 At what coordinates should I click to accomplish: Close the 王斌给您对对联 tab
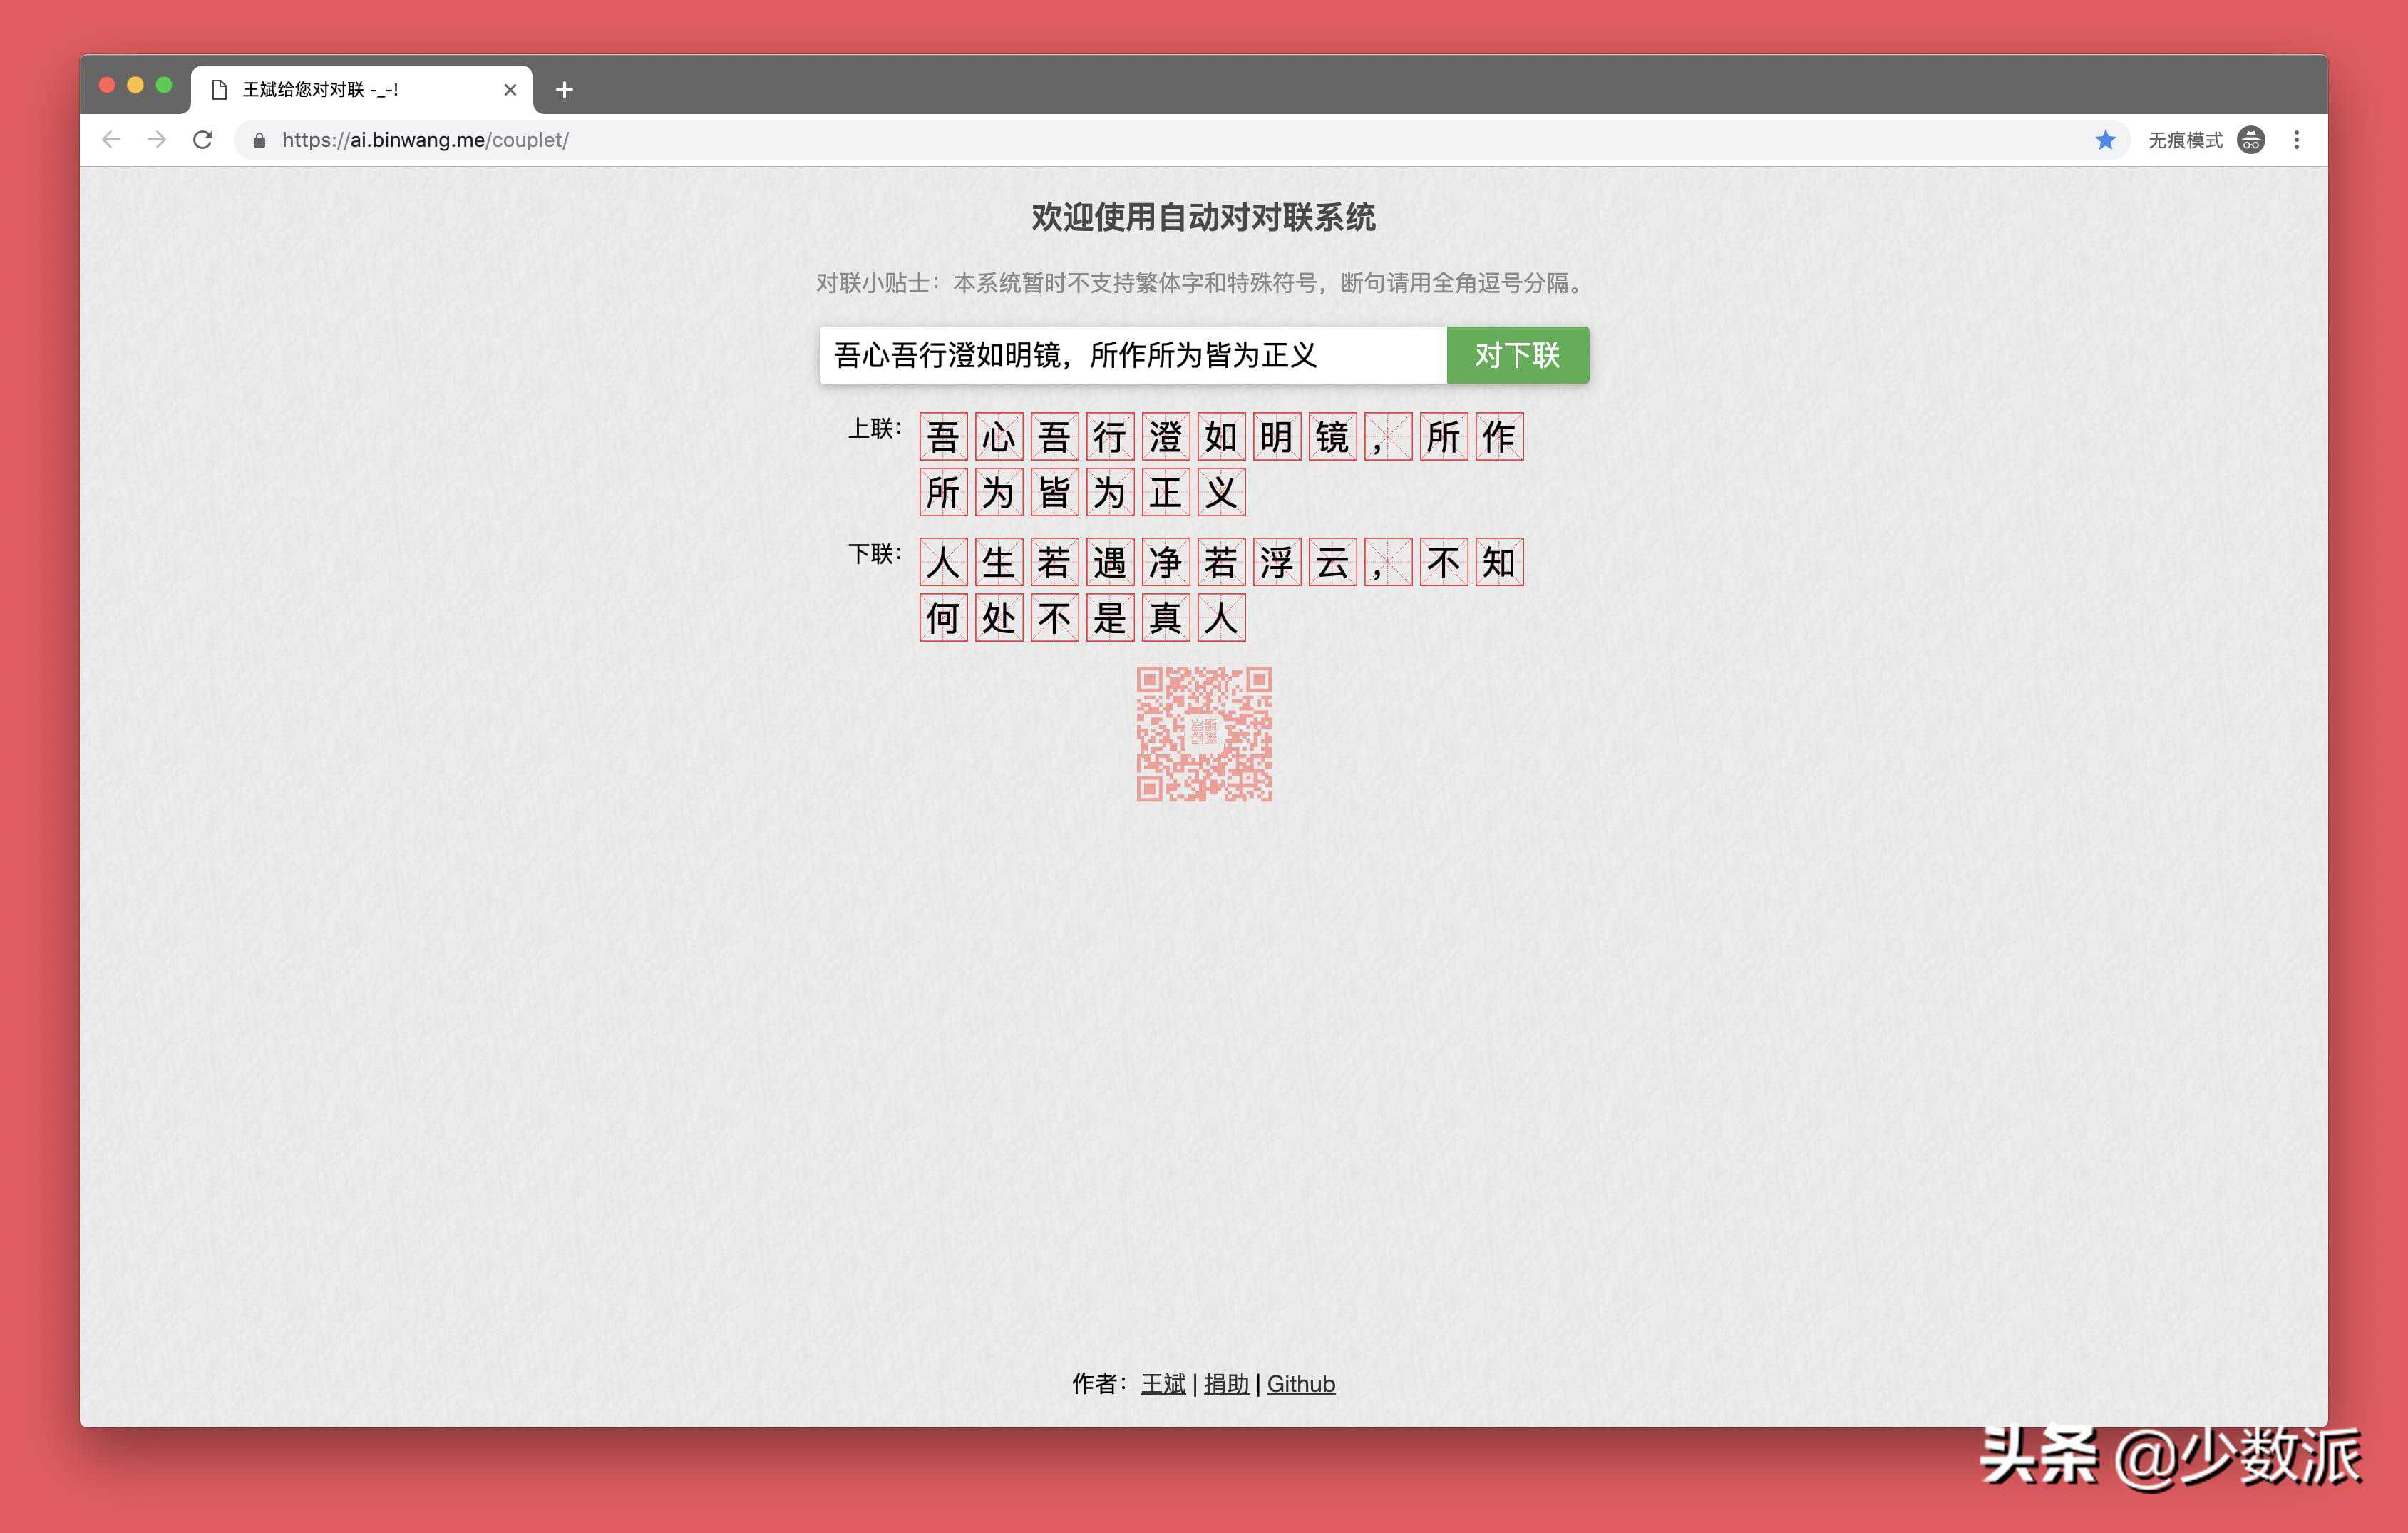click(510, 90)
